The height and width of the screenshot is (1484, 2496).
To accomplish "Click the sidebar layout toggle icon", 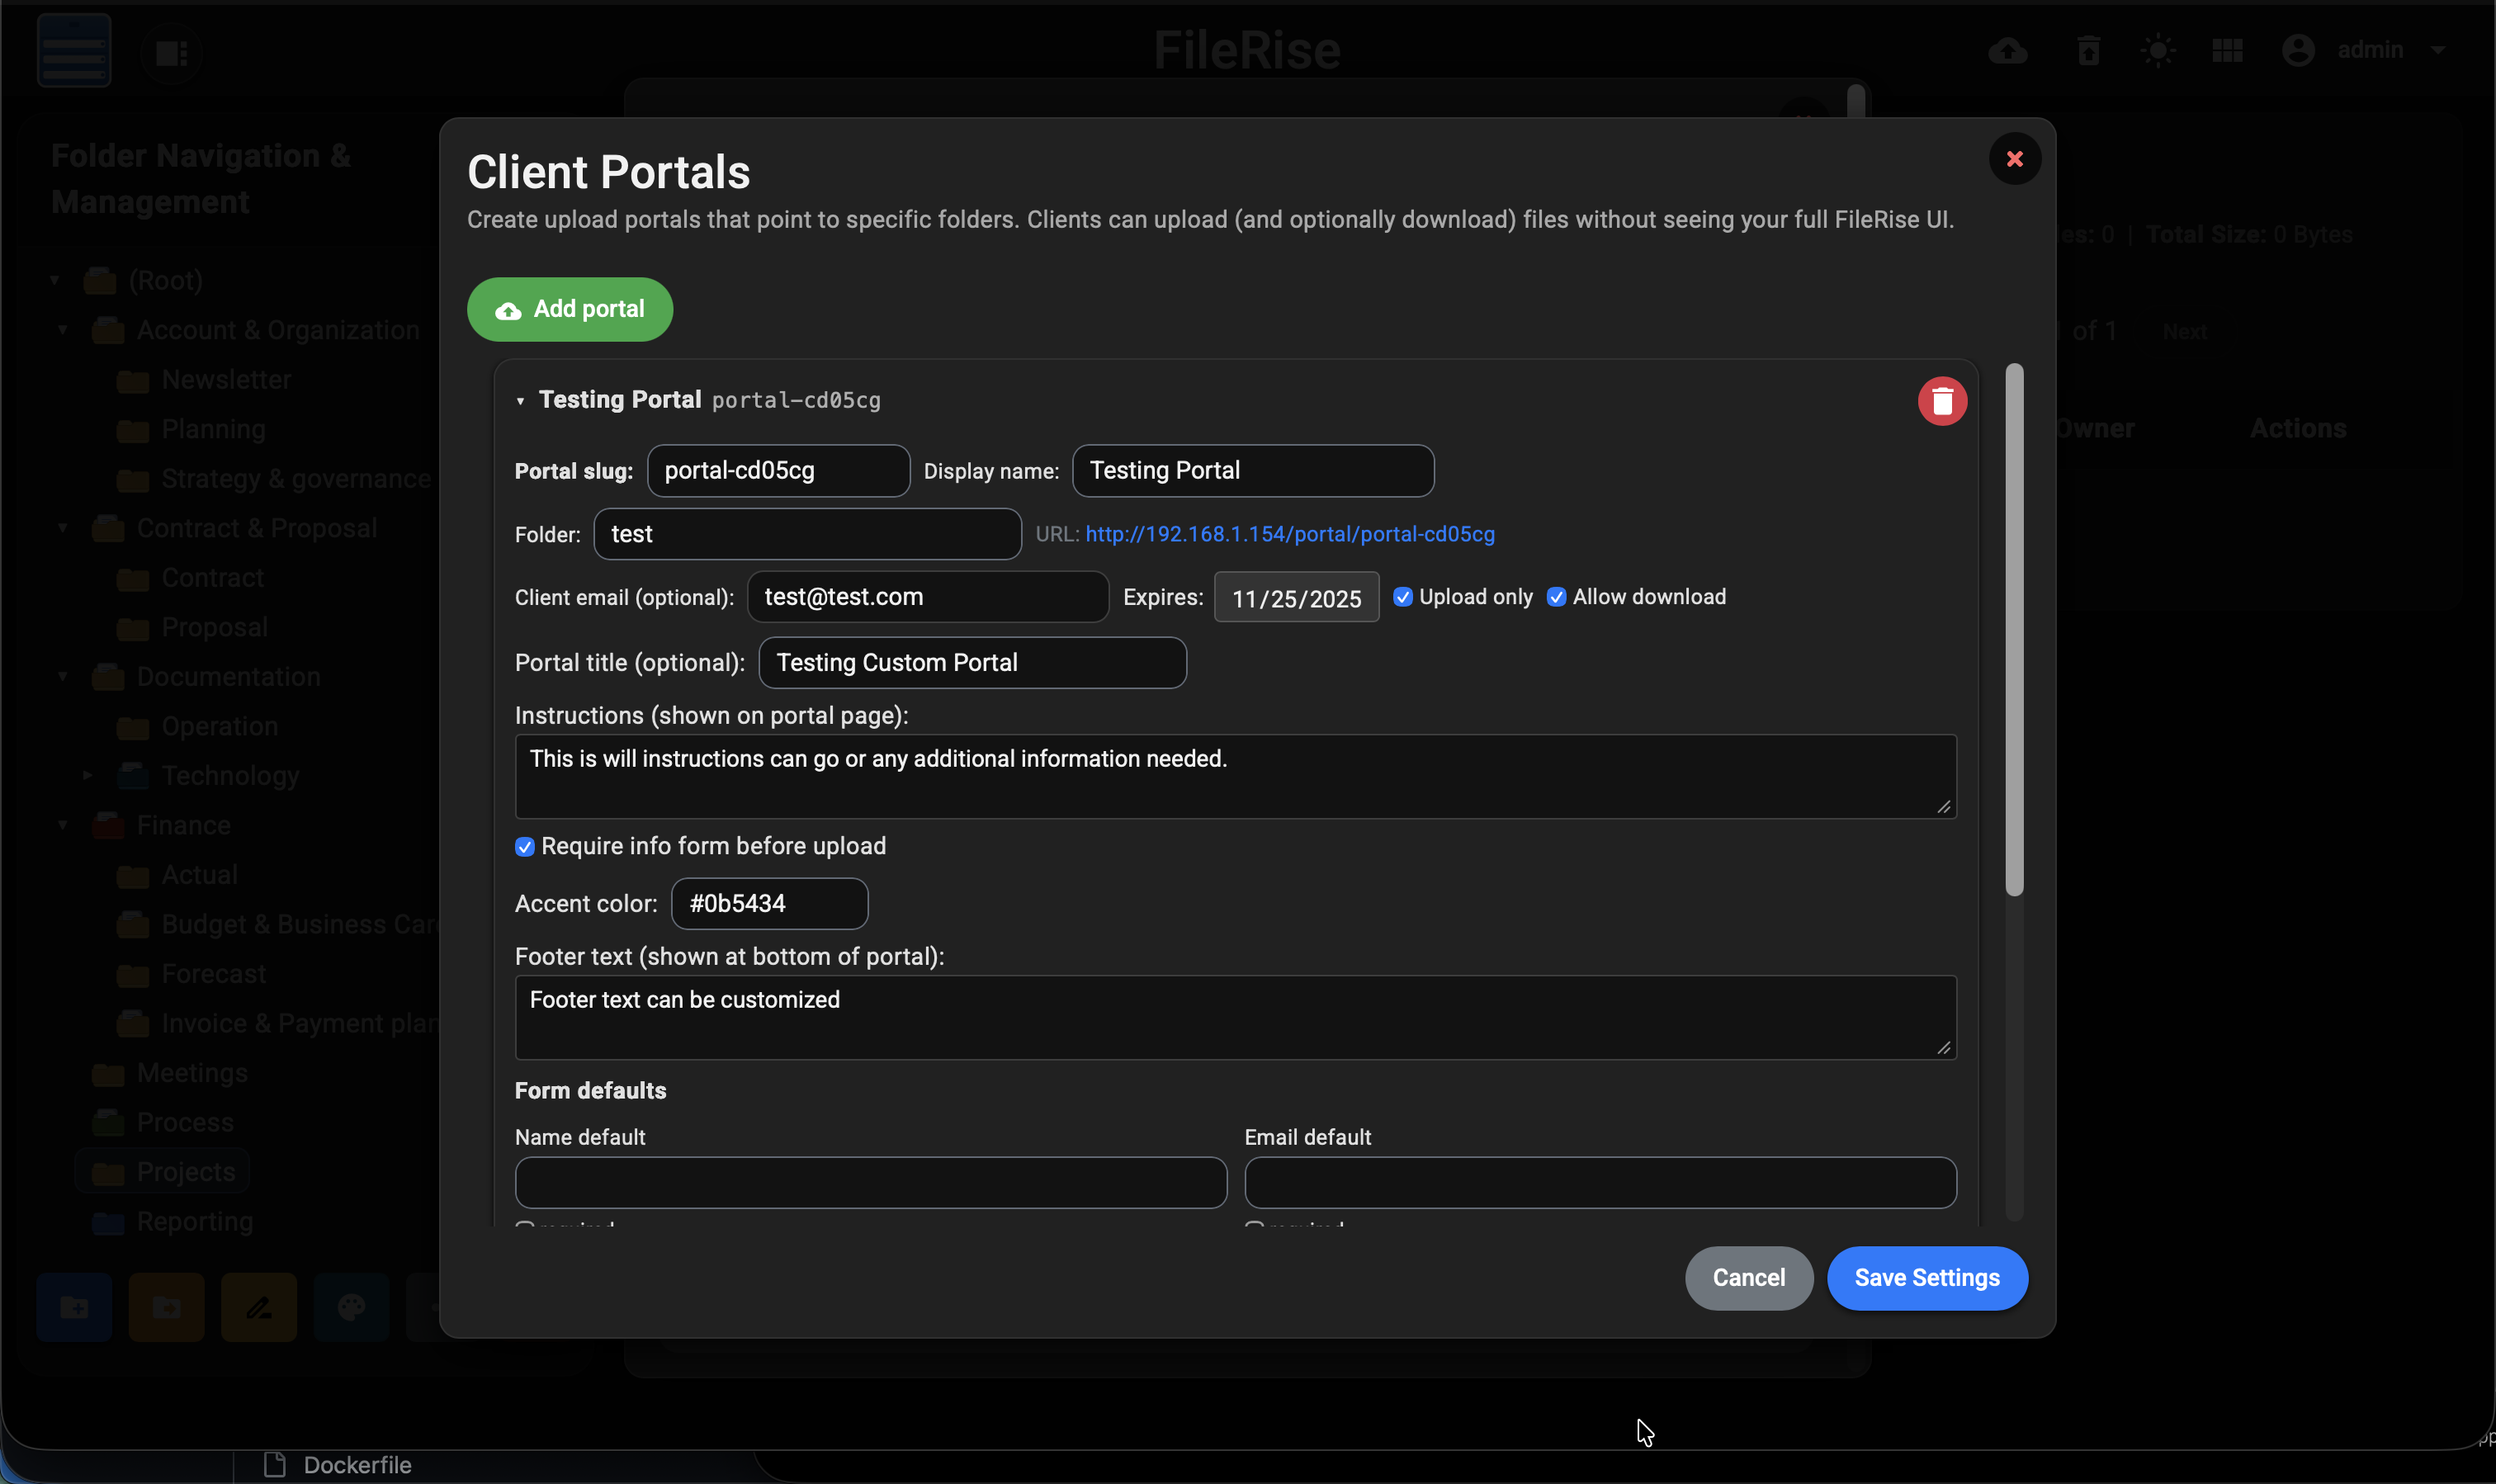I will (x=171, y=52).
